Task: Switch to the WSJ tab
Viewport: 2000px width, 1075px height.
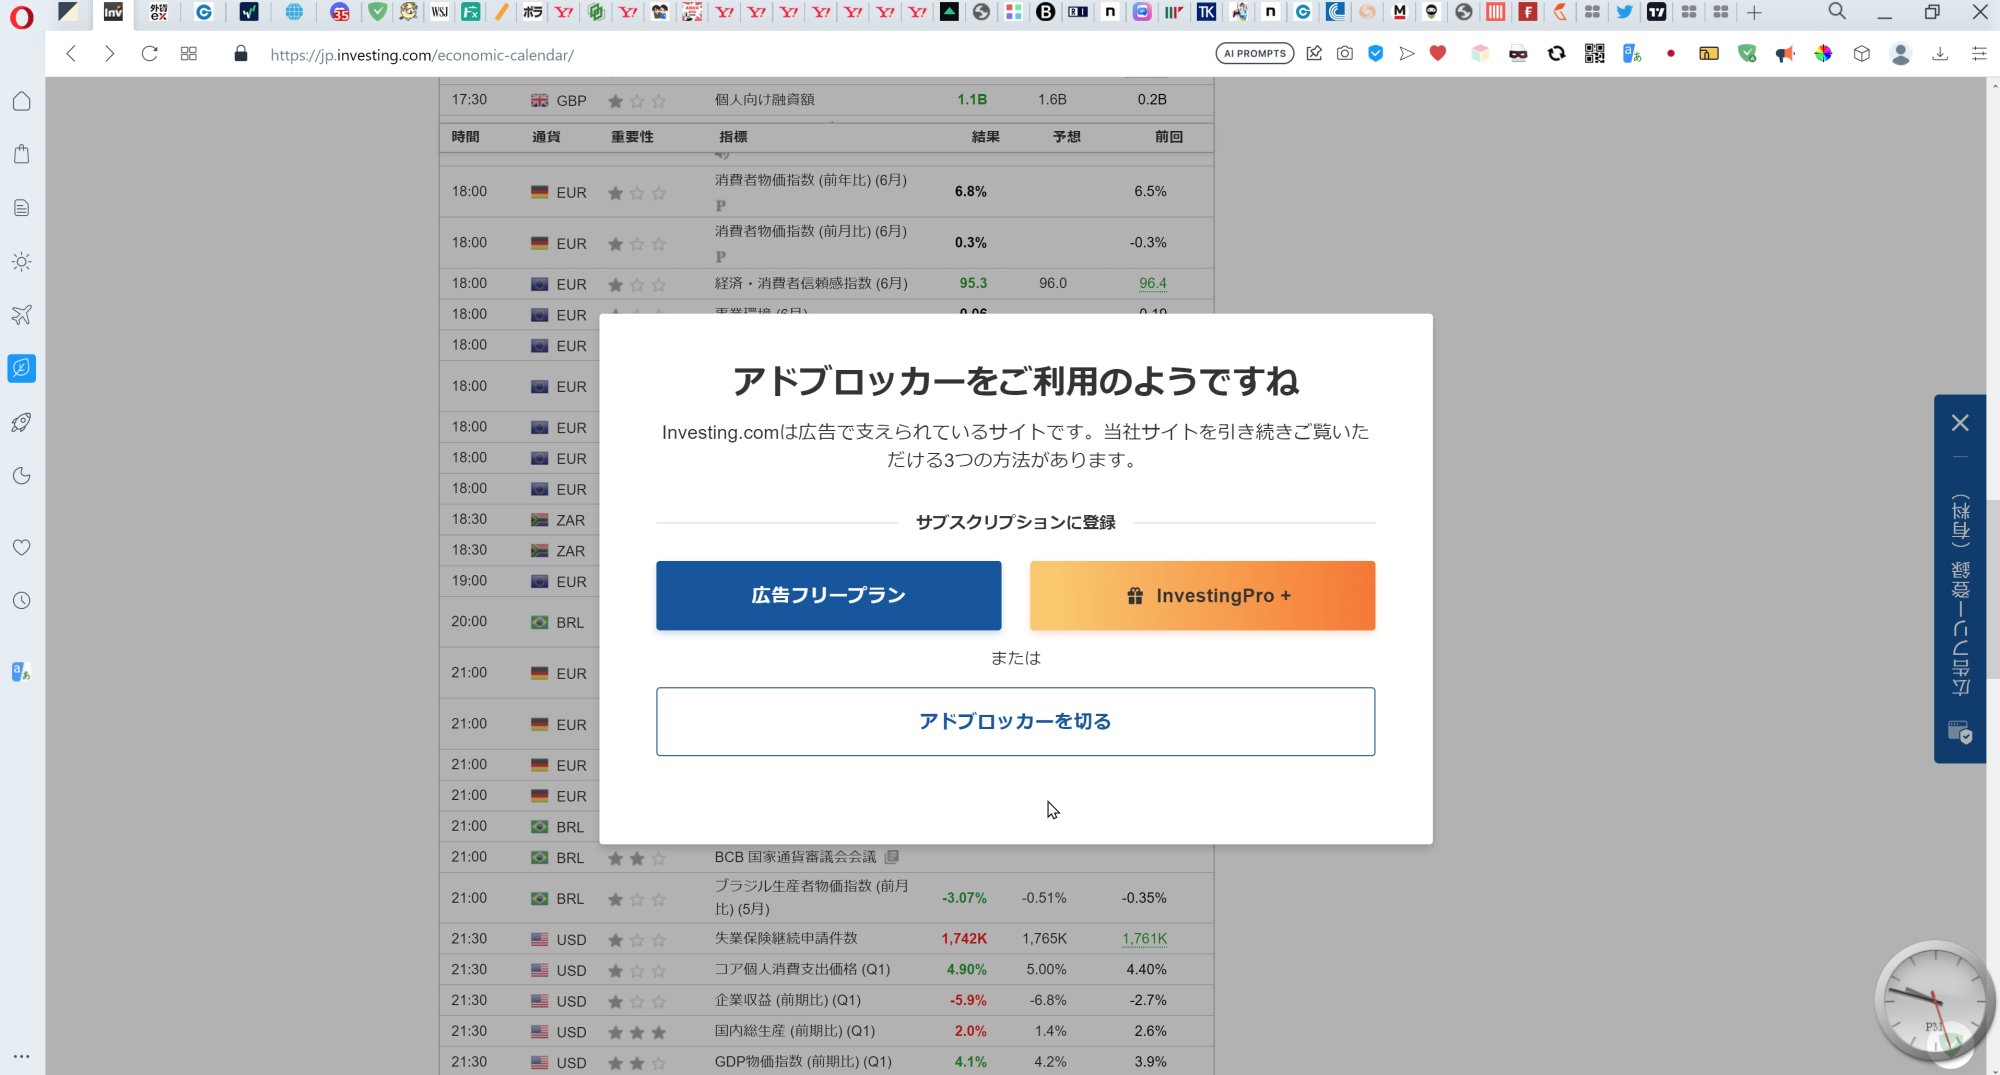Action: click(x=439, y=12)
